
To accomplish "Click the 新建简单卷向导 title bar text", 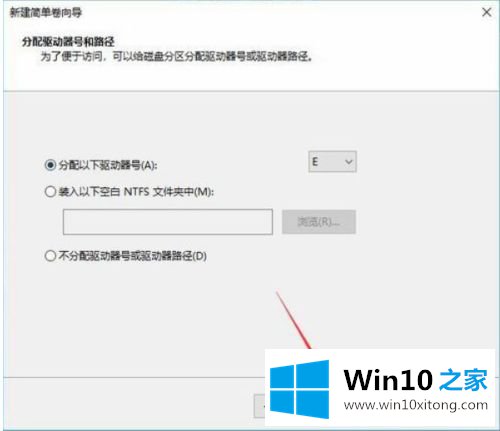I will tap(46, 13).
